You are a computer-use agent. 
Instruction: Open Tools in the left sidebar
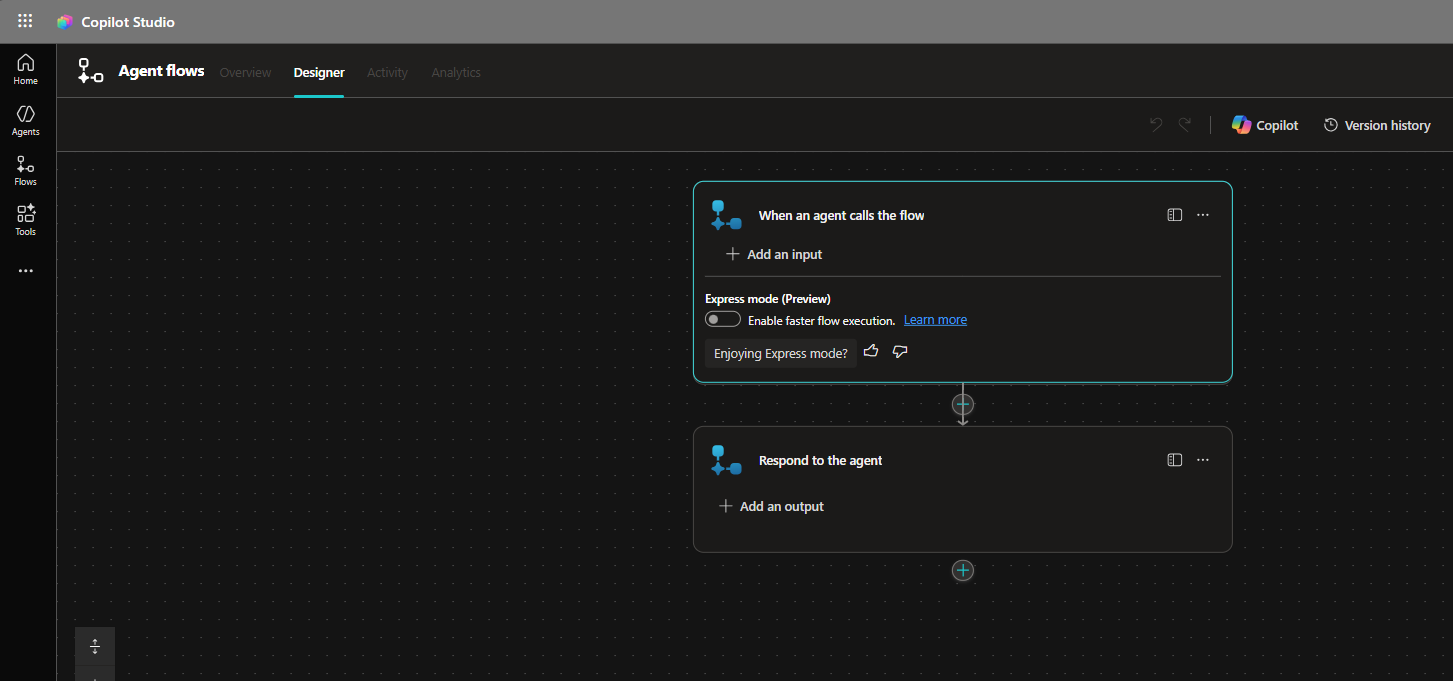coord(26,220)
